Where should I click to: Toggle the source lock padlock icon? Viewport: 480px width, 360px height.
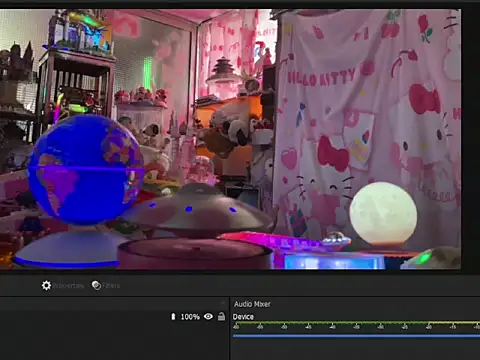click(x=221, y=316)
